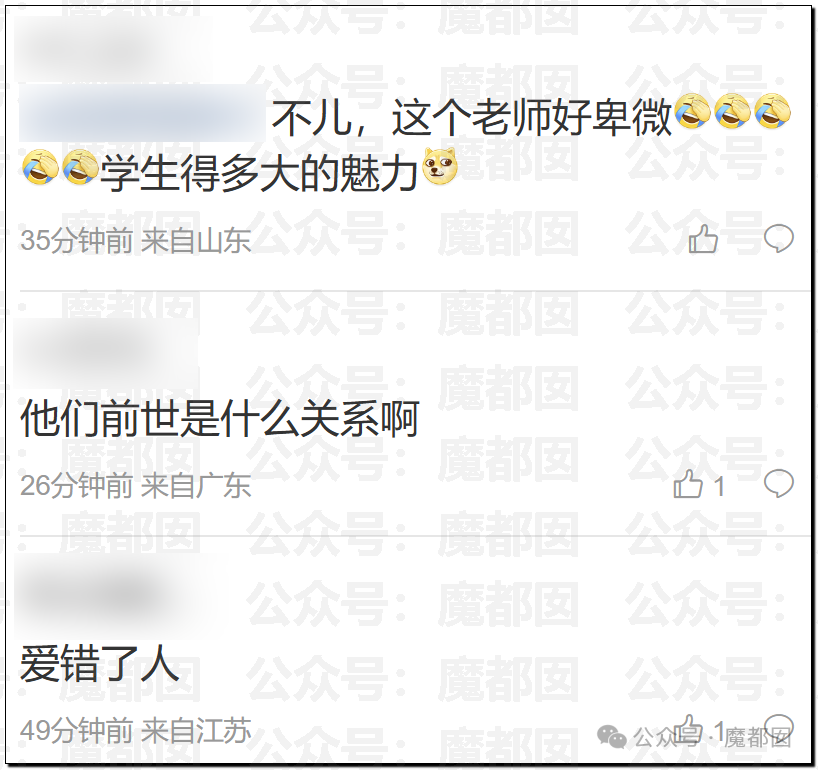Select the comment text 爱错了人
The image size is (818, 770).
[x=100, y=663]
